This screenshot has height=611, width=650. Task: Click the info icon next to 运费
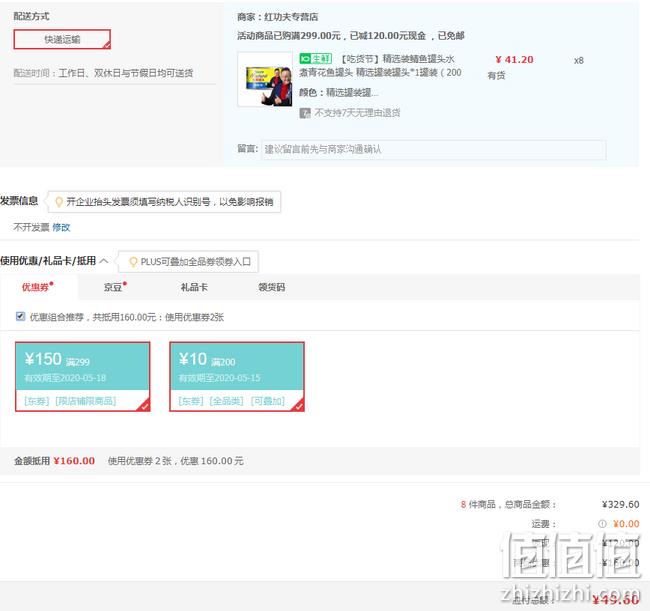point(602,524)
